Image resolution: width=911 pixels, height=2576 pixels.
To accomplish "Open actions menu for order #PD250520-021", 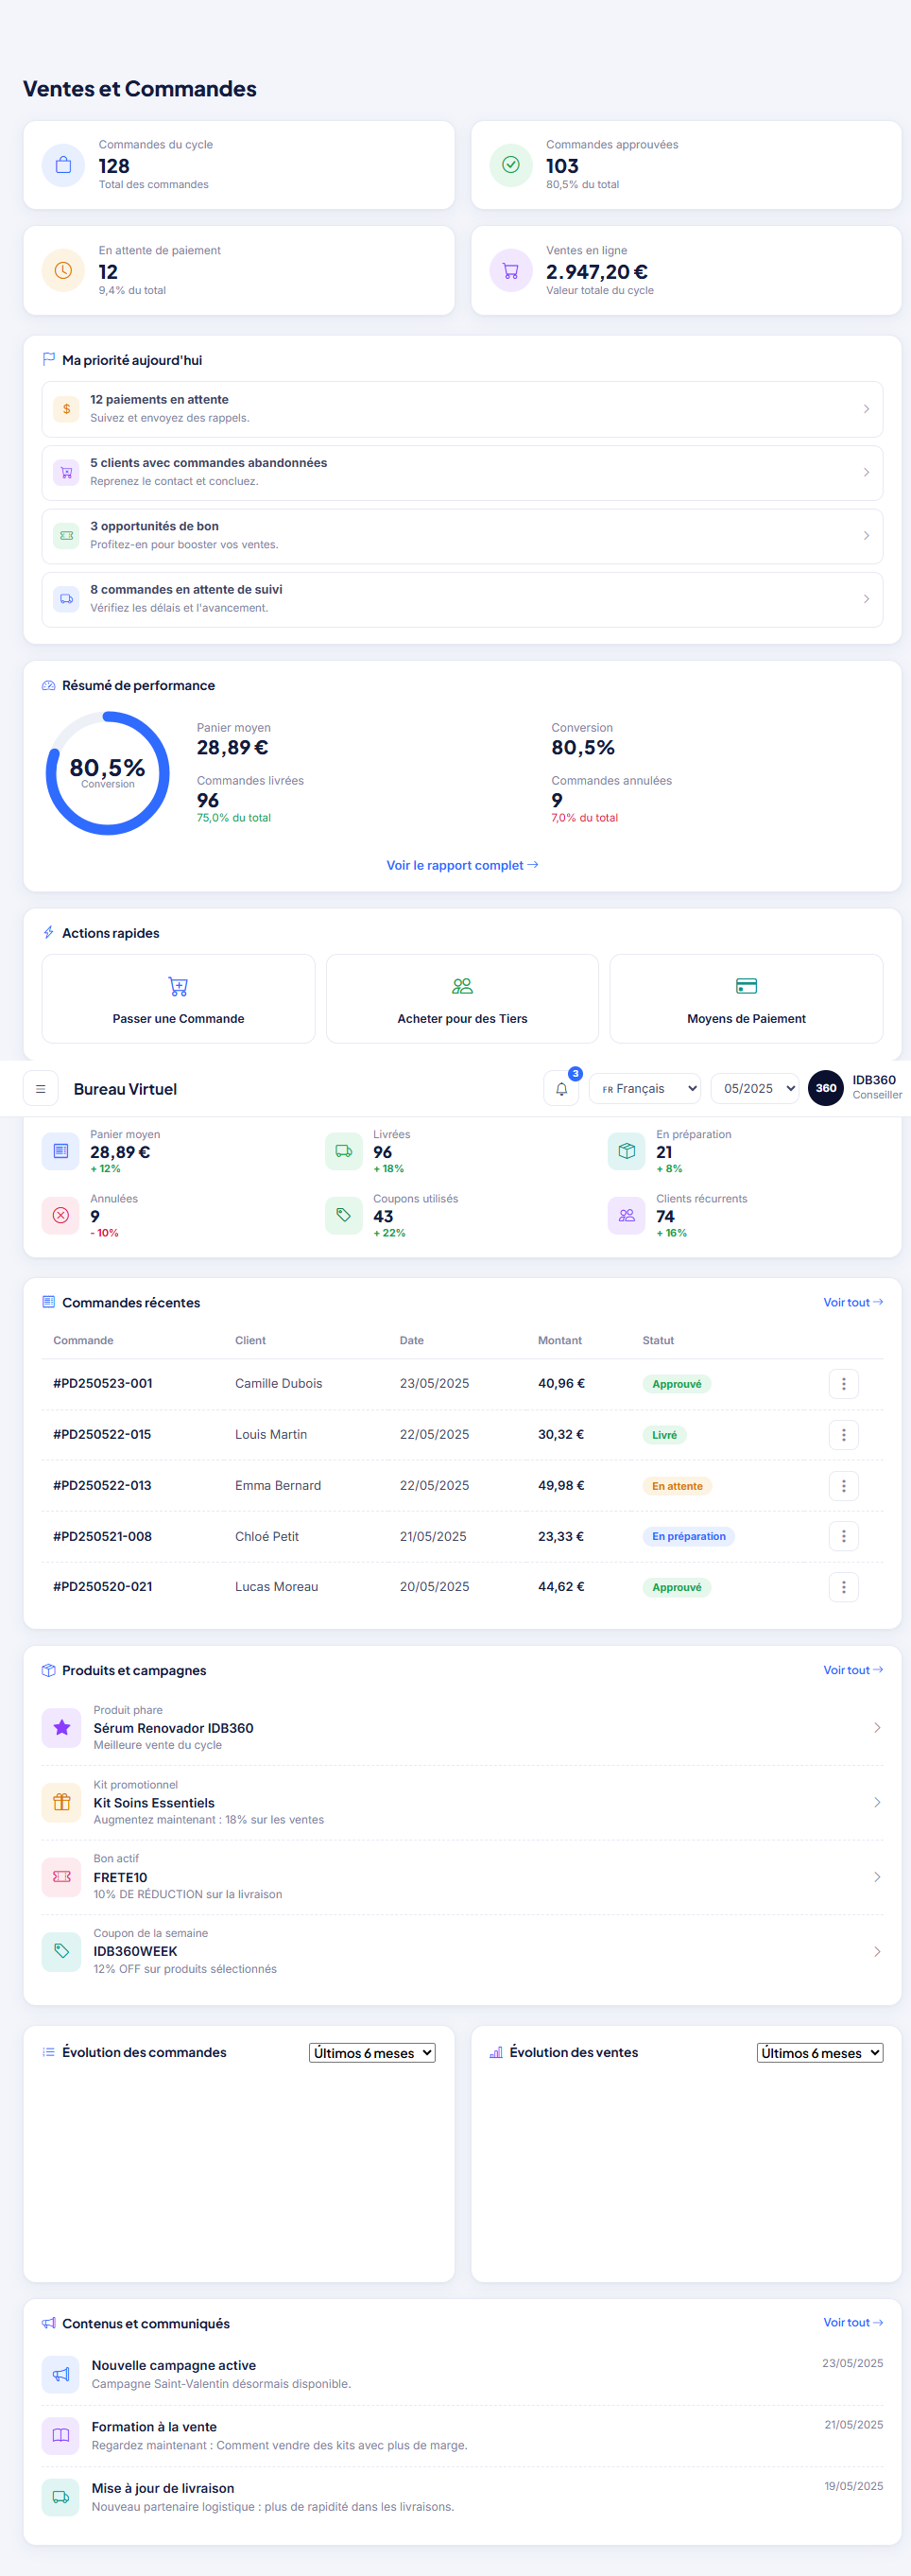I will tap(844, 1587).
